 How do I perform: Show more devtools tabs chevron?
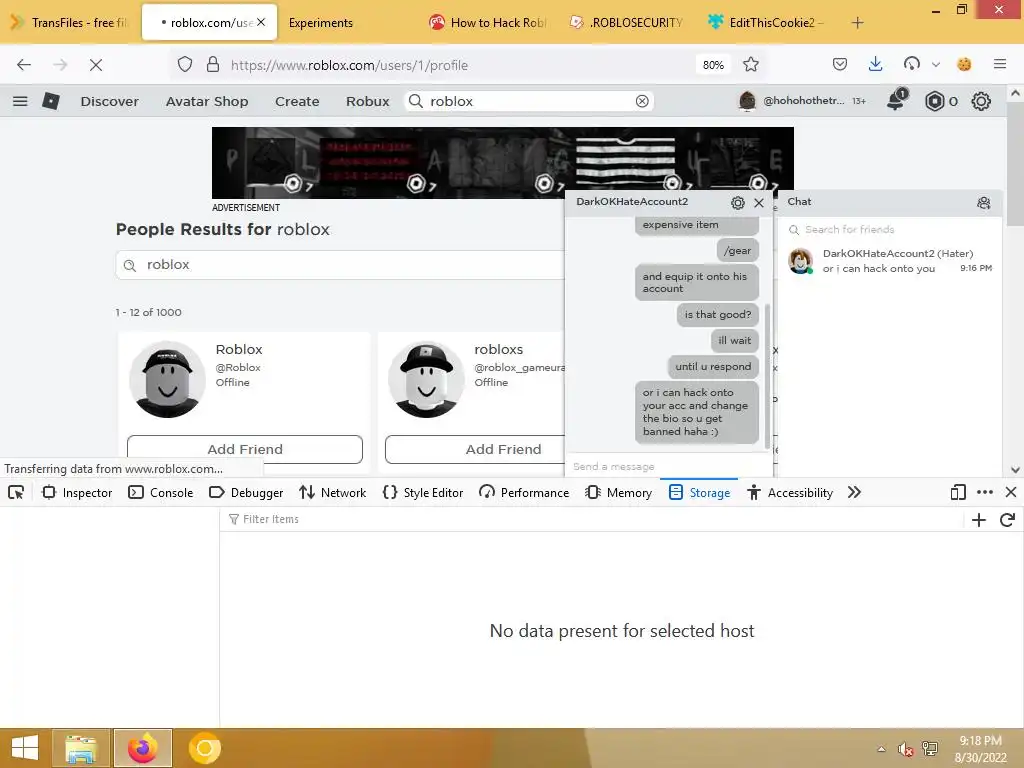click(854, 492)
